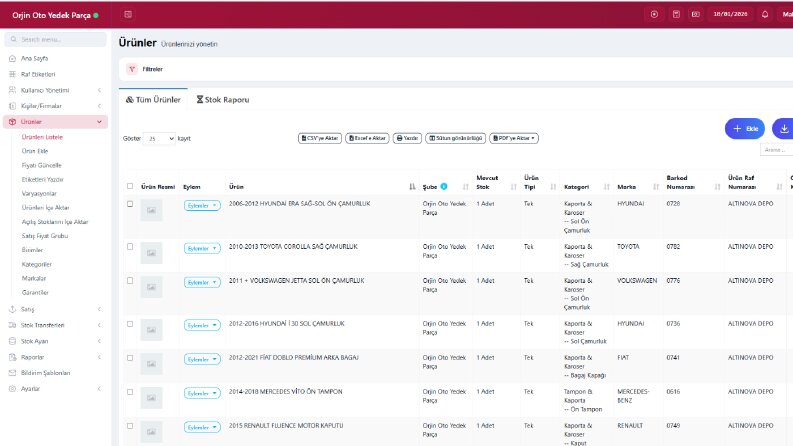
Task: Open Etiketleri Yazdır submenu item
Action: pos(42,180)
